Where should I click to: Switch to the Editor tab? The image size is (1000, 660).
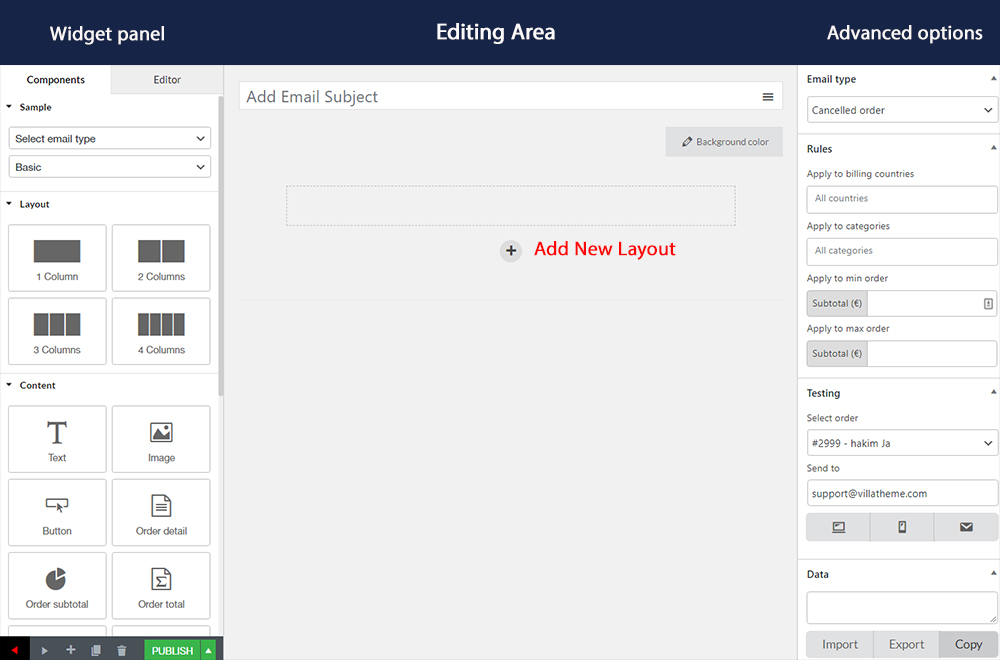tap(166, 79)
